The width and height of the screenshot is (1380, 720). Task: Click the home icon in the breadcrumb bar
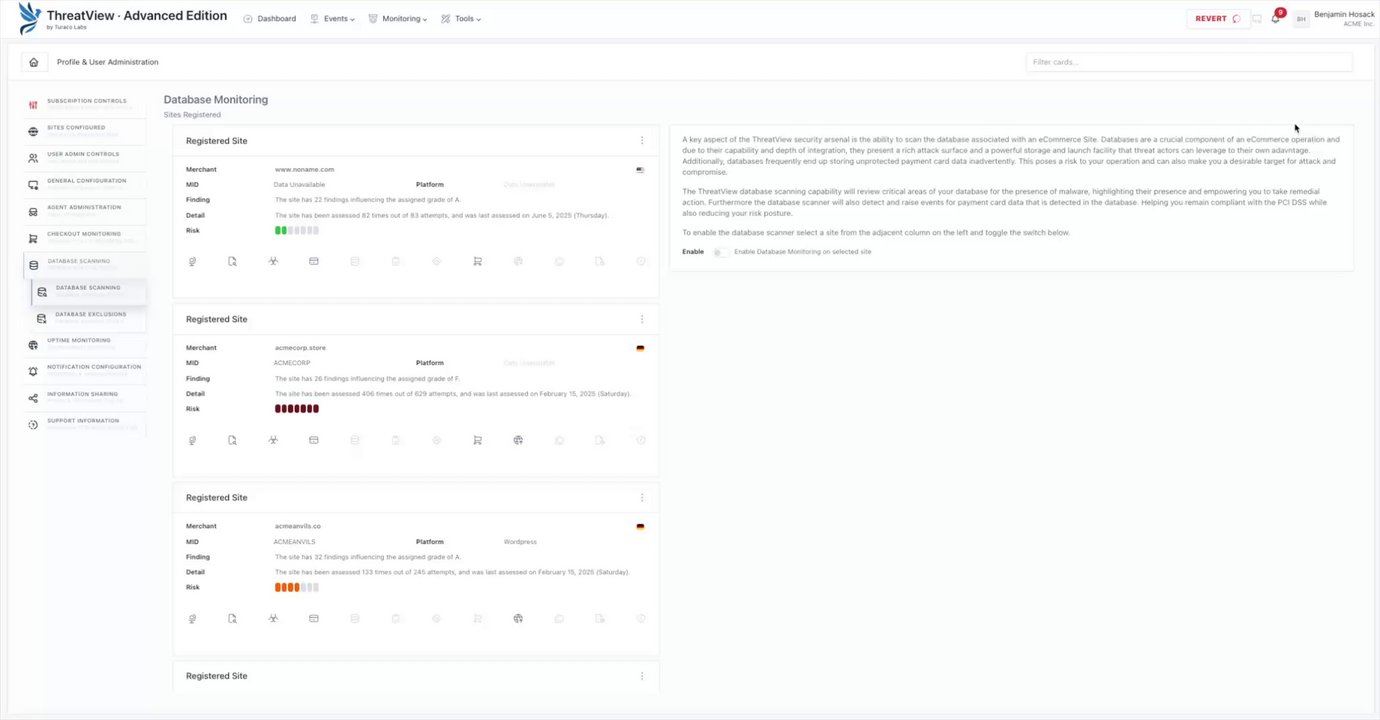pyautogui.click(x=34, y=62)
